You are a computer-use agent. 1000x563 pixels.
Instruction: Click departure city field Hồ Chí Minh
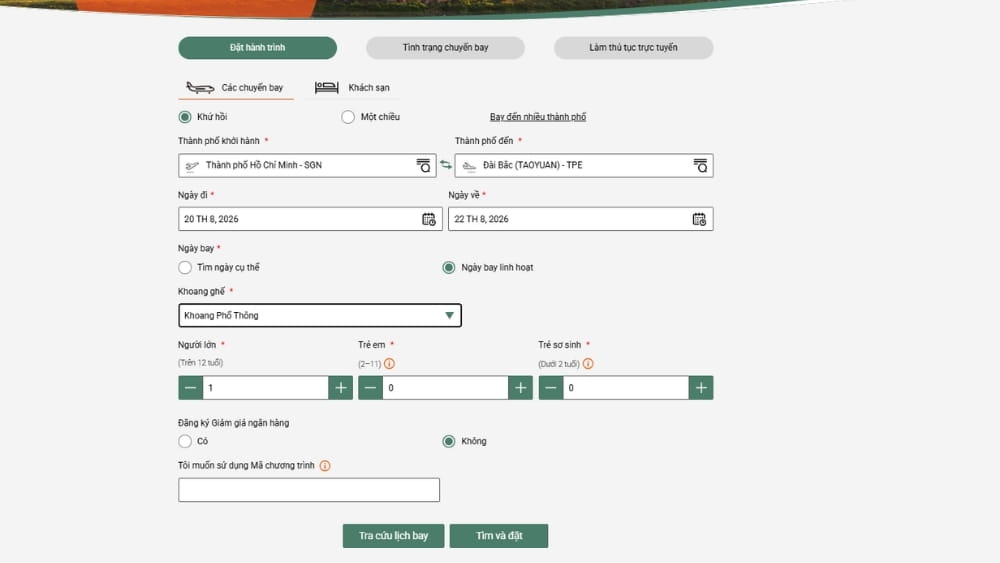[x=307, y=166]
